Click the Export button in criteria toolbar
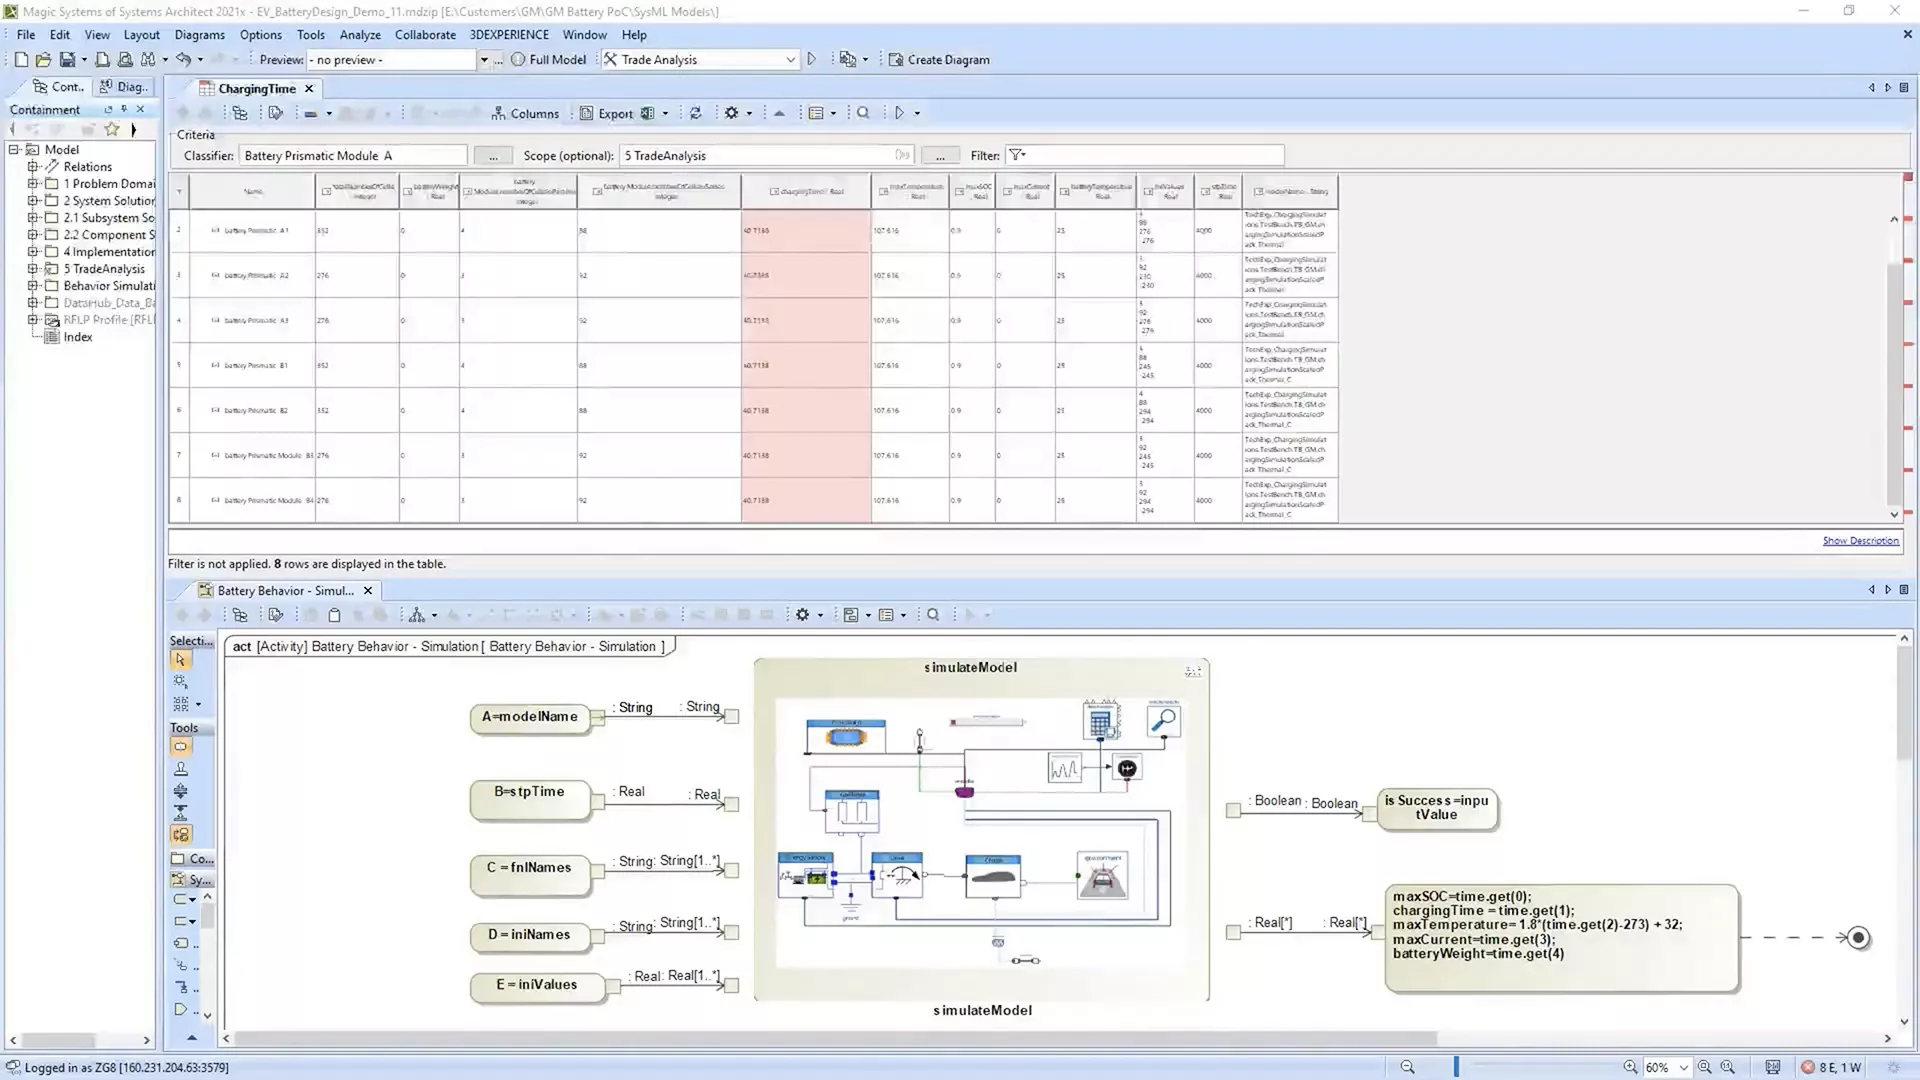The width and height of the screenshot is (1920, 1080). point(615,112)
